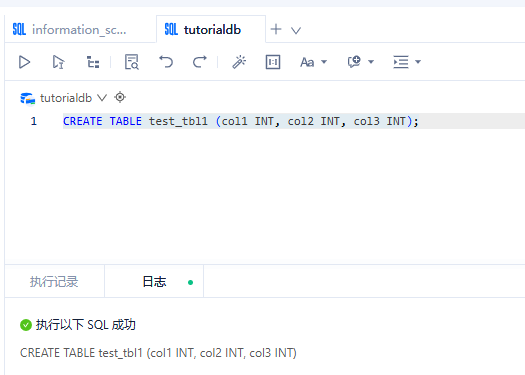Switch to the information_sc... SQL tab
525x375 pixels.
click(x=80, y=29)
